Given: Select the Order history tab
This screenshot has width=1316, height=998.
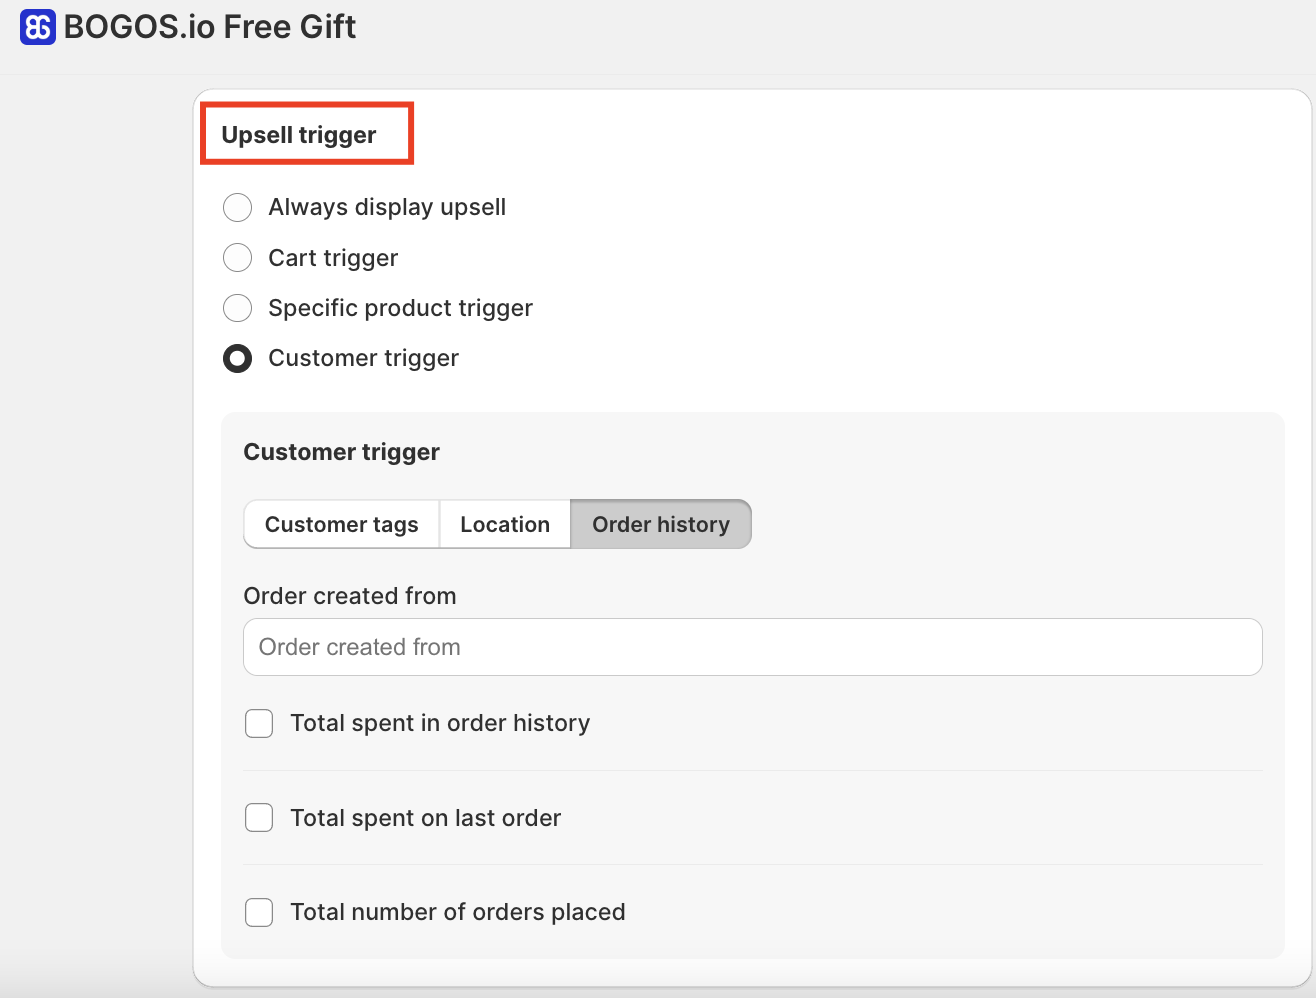Looking at the screenshot, I should 660,525.
